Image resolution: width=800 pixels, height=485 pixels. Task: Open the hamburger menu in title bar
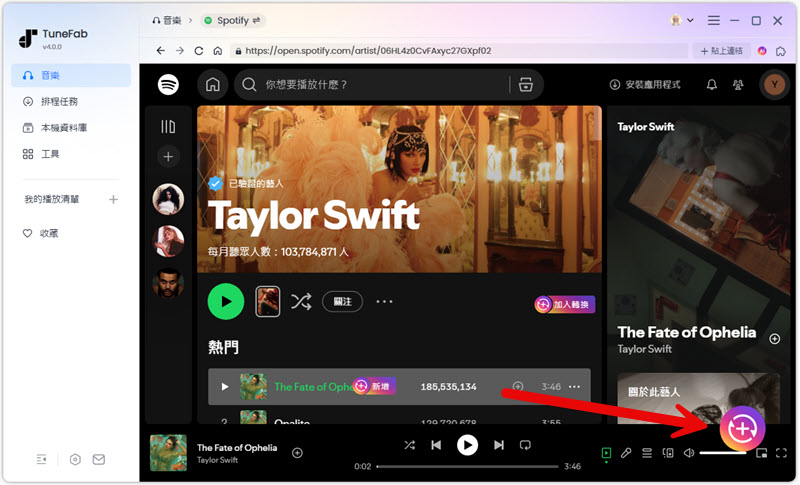click(x=714, y=20)
